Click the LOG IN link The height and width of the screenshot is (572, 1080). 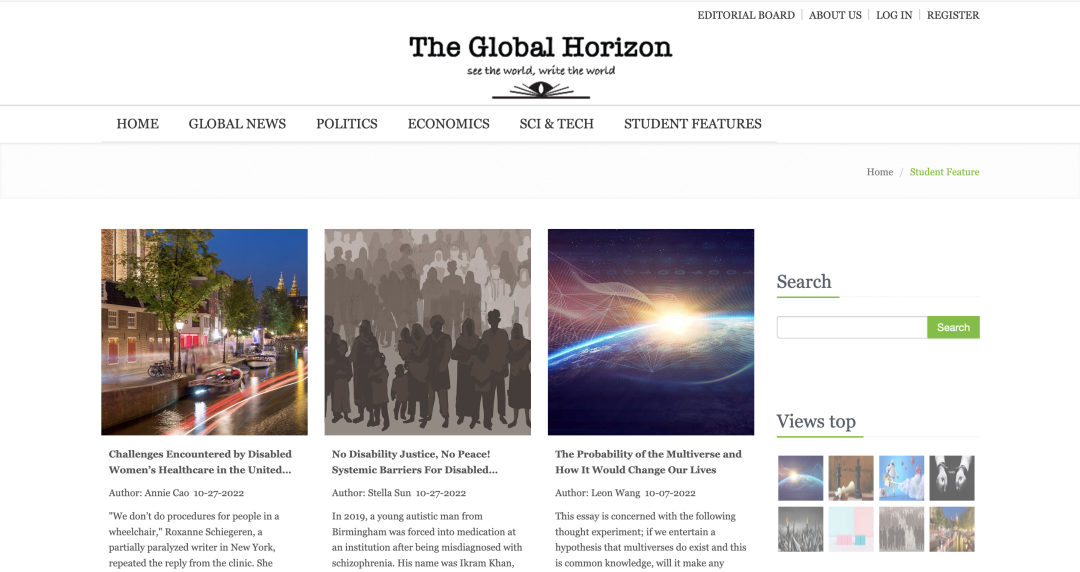894,15
